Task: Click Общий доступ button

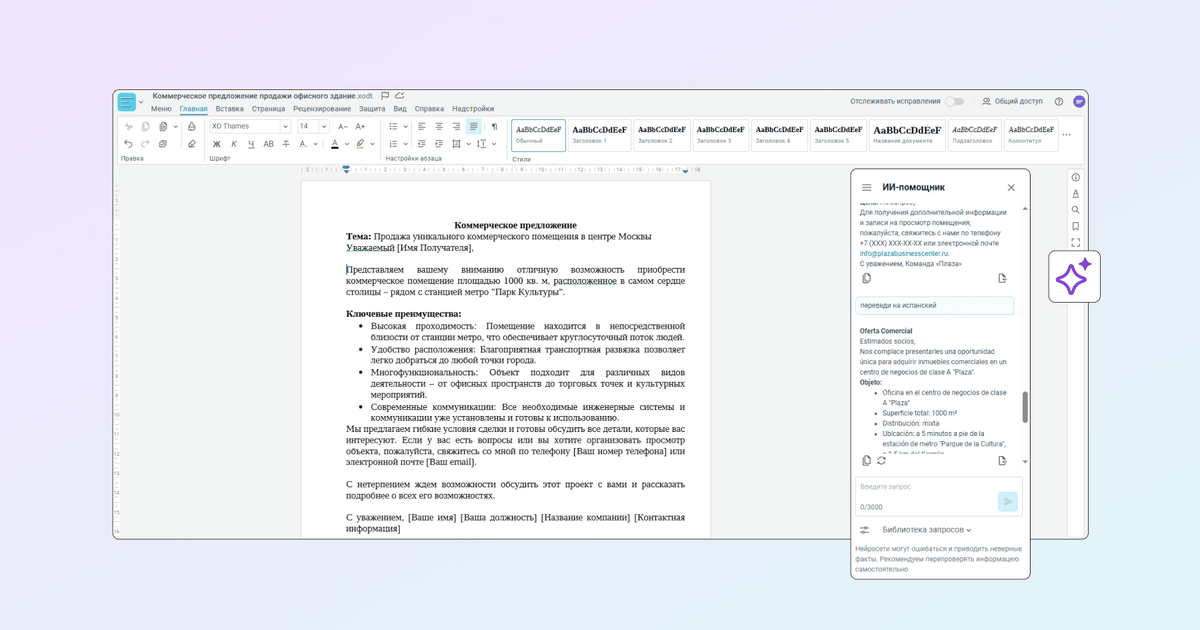Action: tap(1012, 101)
